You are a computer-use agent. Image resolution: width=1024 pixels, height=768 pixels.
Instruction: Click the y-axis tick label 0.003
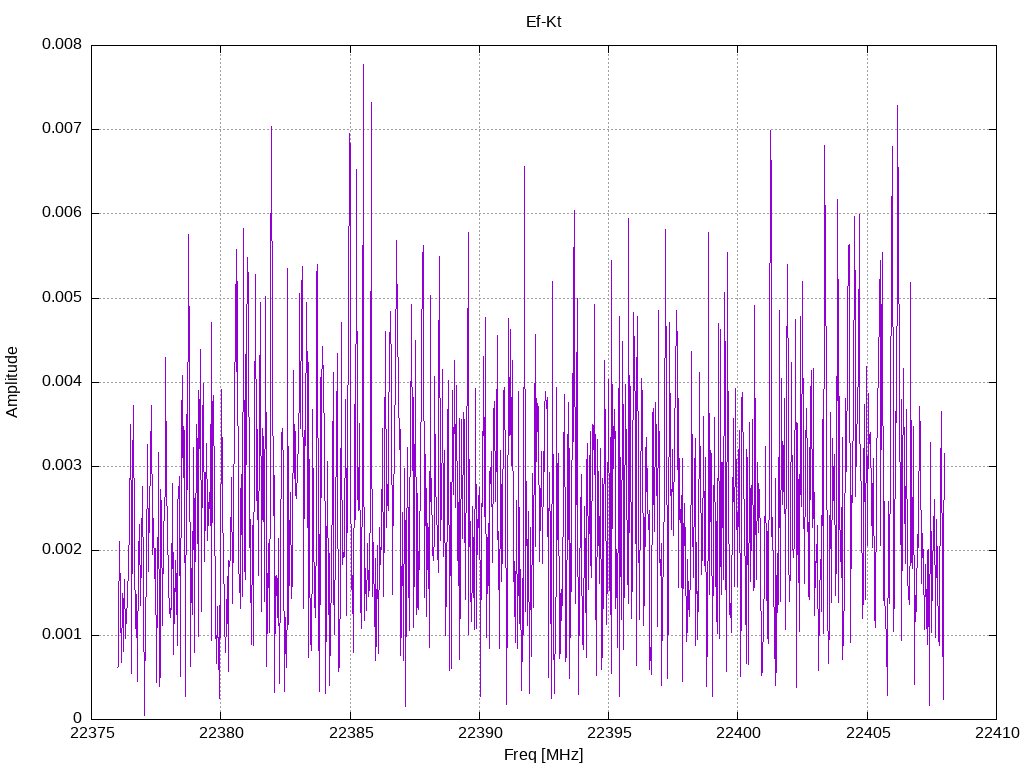click(x=62, y=466)
